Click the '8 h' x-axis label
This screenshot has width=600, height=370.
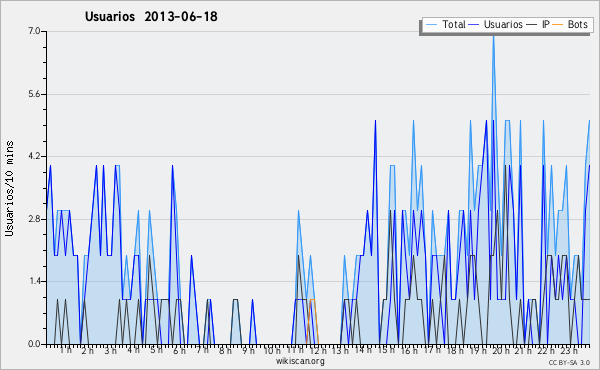coord(225,350)
